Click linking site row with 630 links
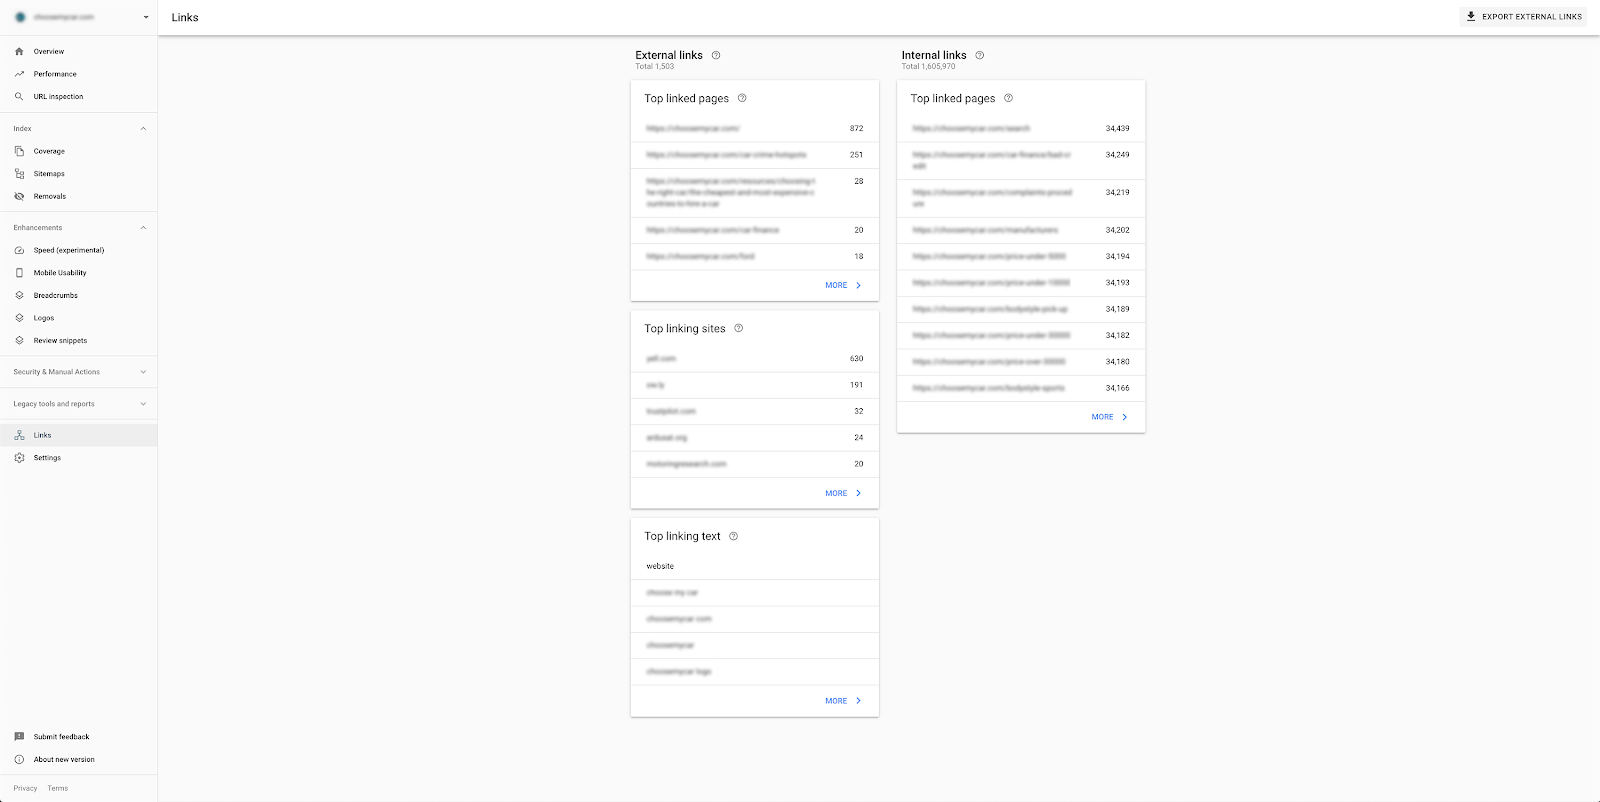Screen dimensions: 1600x802 tap(755, 358)
